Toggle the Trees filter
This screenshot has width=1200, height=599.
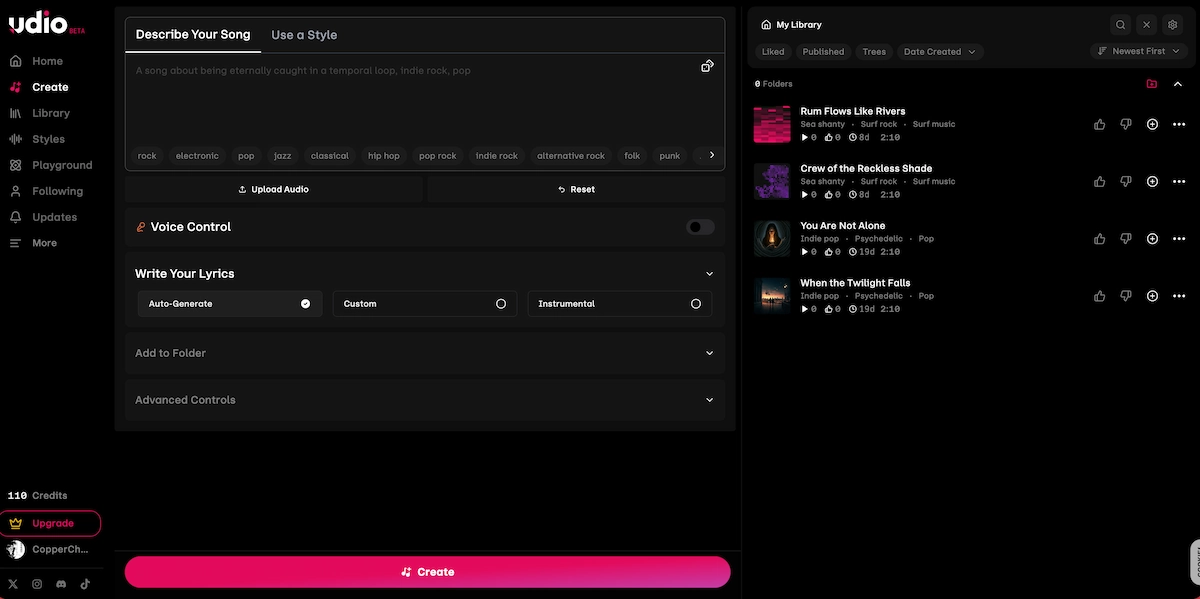tap(874, 52)
